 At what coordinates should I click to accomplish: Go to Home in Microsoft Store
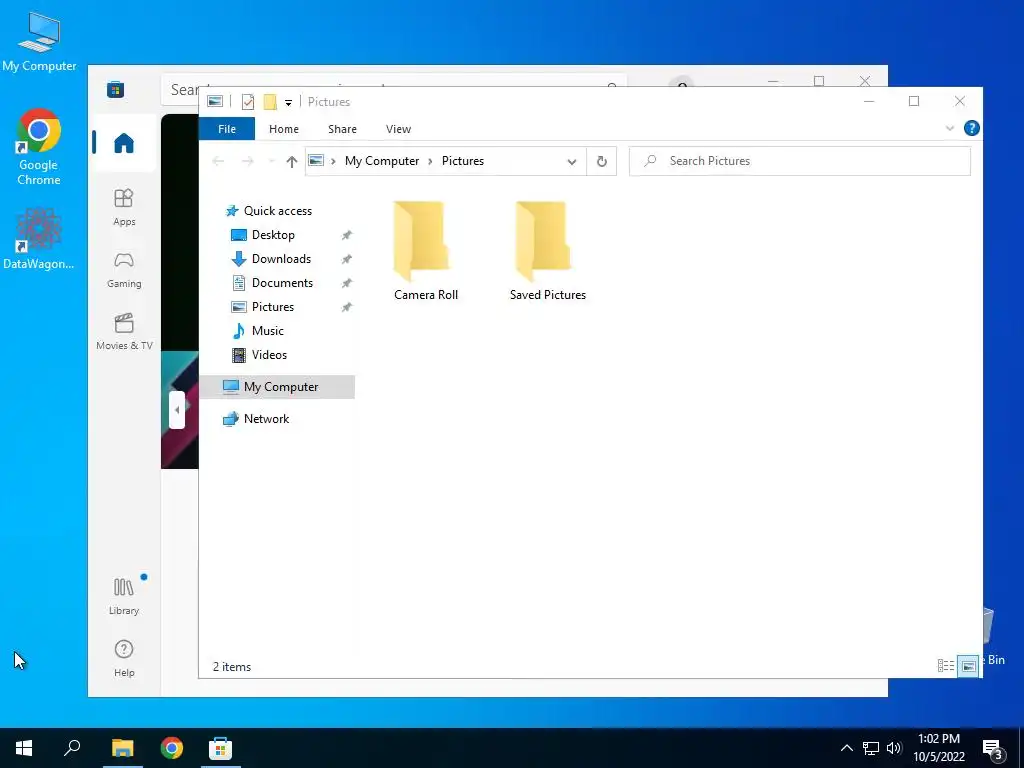[124, 143]
